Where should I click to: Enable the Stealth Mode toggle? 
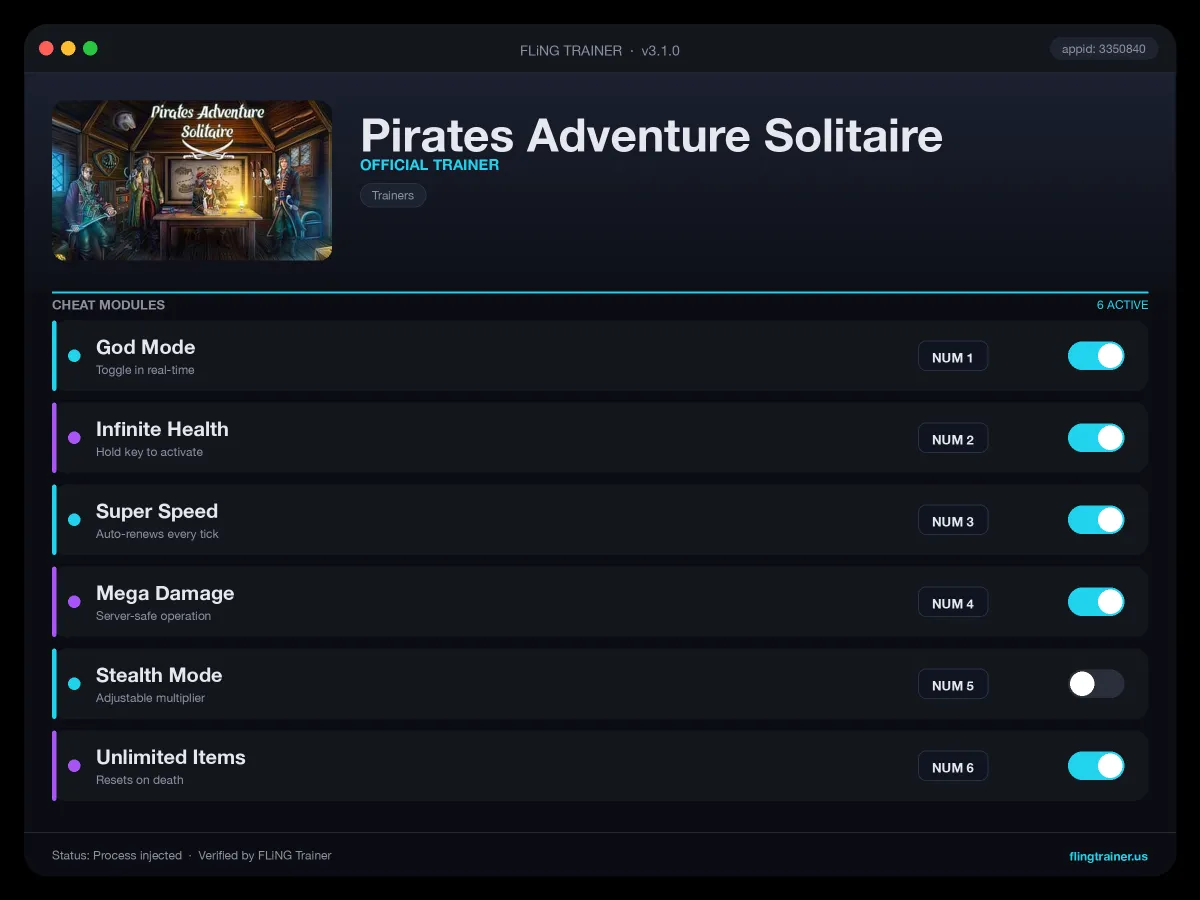tap(1096, 684)
